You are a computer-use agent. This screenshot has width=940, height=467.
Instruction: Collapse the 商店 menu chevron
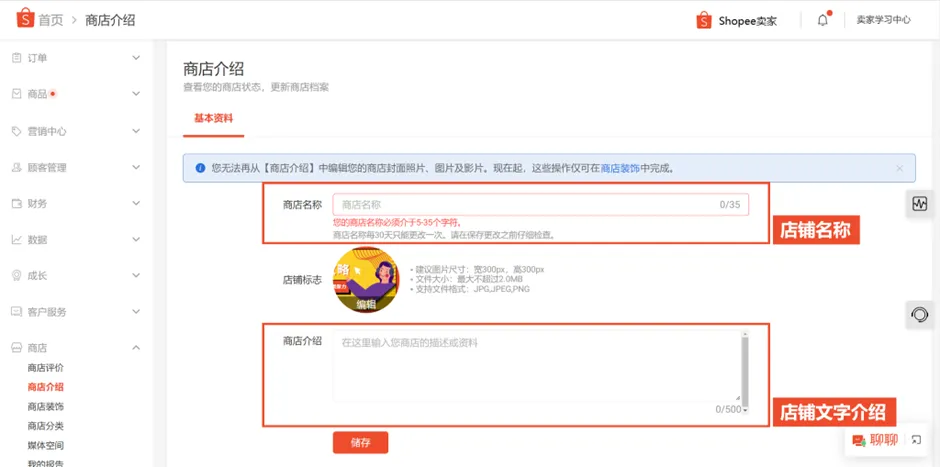[136, 348]
